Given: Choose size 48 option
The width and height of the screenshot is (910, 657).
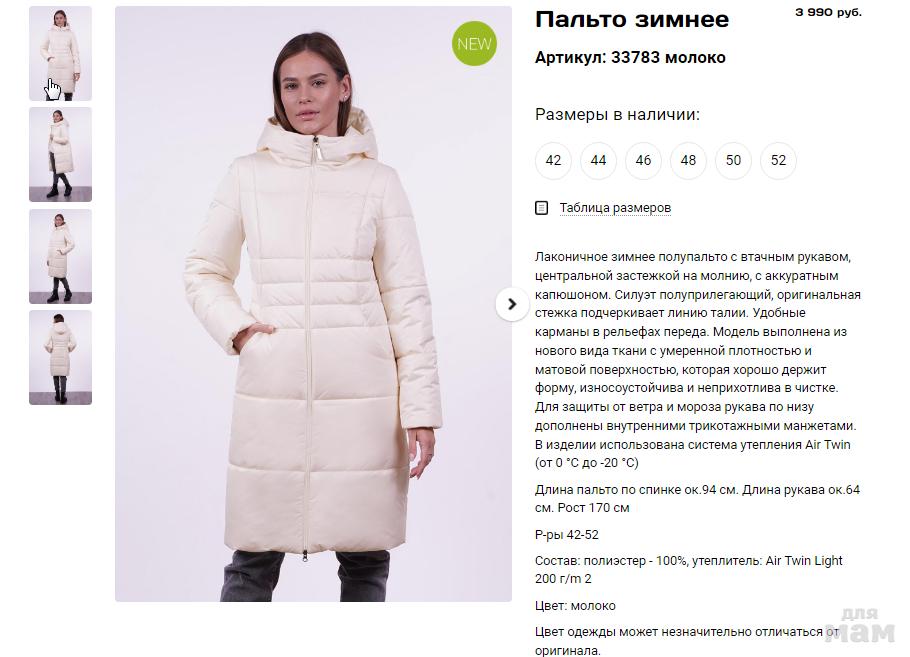Looking at the screenshot, I should [x=688, y=160].
